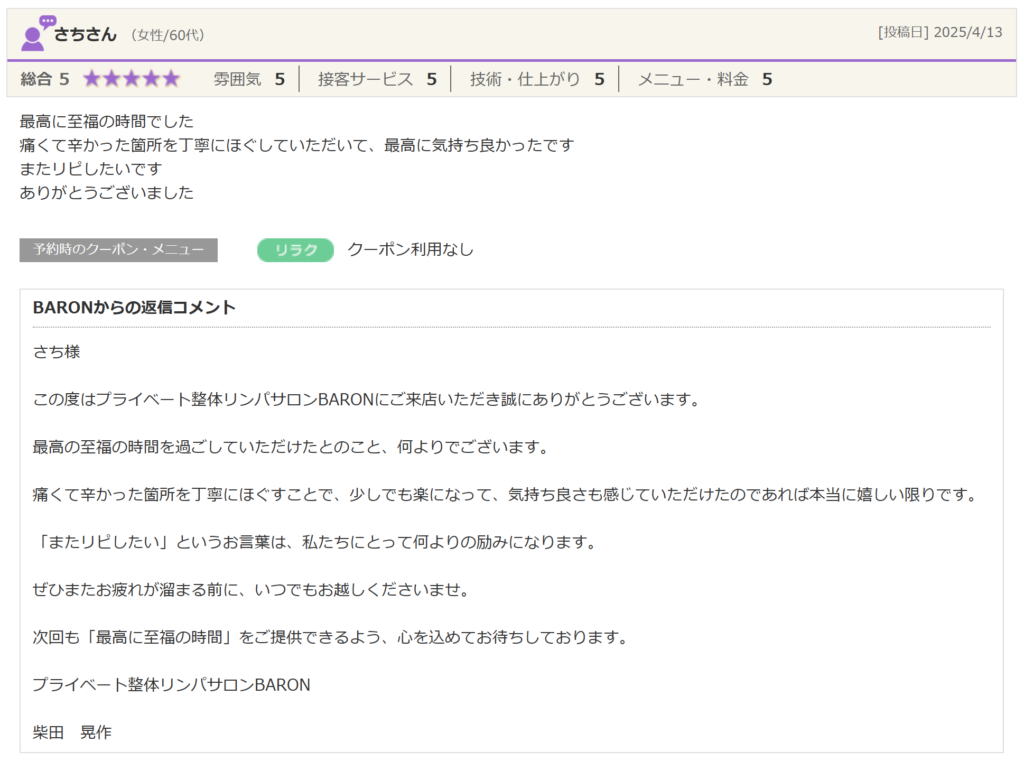This screenshot has width=1024, height=761.
Task: Click the 総合 5 overall score
Action: pyautogui.click(x=45, y=79)
